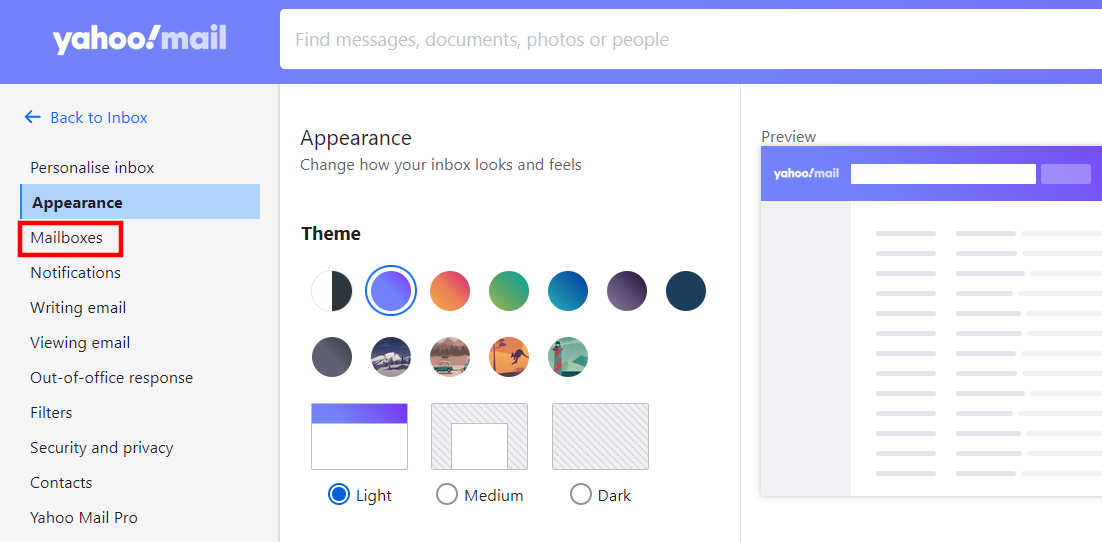Click the Back to Inbox arrow icon
Viewport: 1102px width, 542px height.
(x=32, y=117)
